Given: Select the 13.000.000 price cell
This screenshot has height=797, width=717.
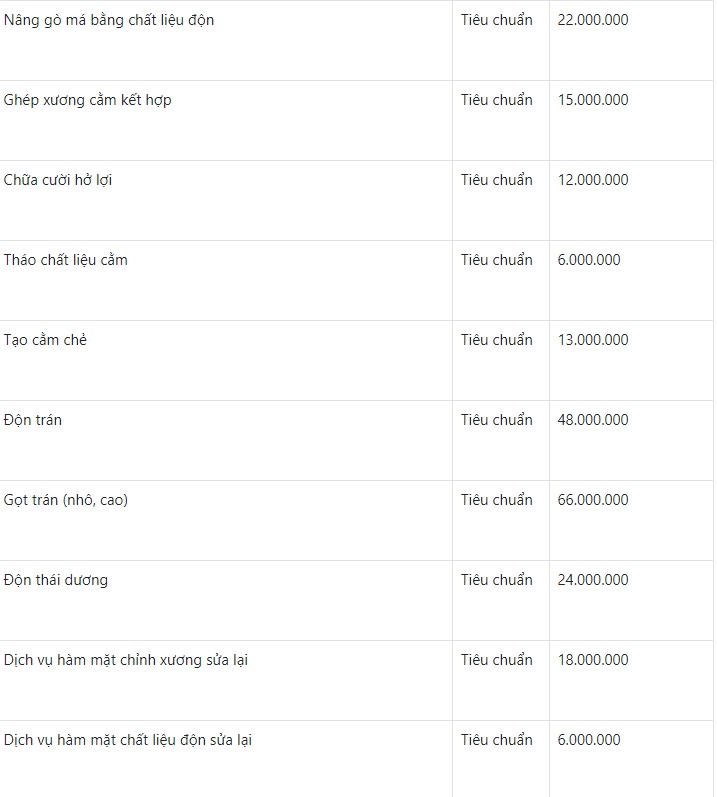Looking at the screenshot, I should (x=593, y=340).
